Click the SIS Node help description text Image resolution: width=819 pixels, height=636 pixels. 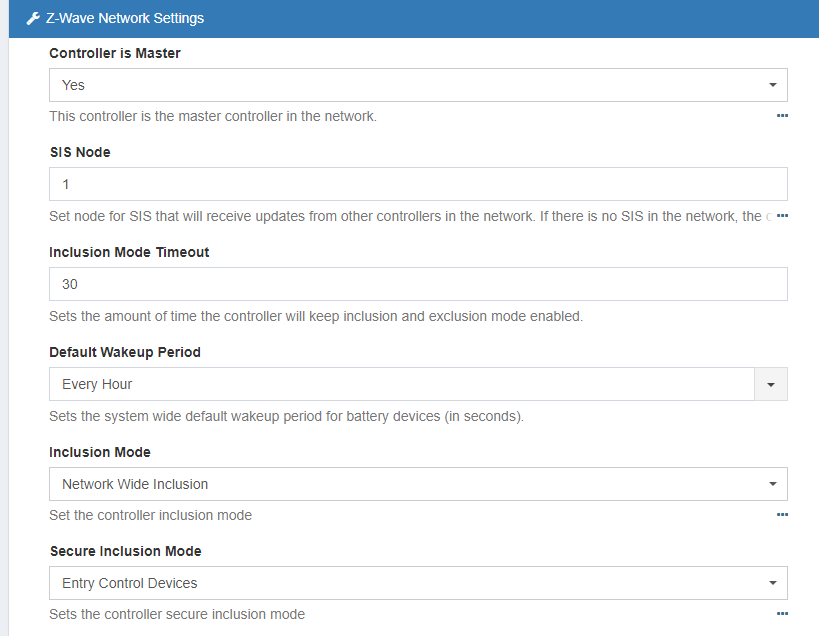click(400, 216)
